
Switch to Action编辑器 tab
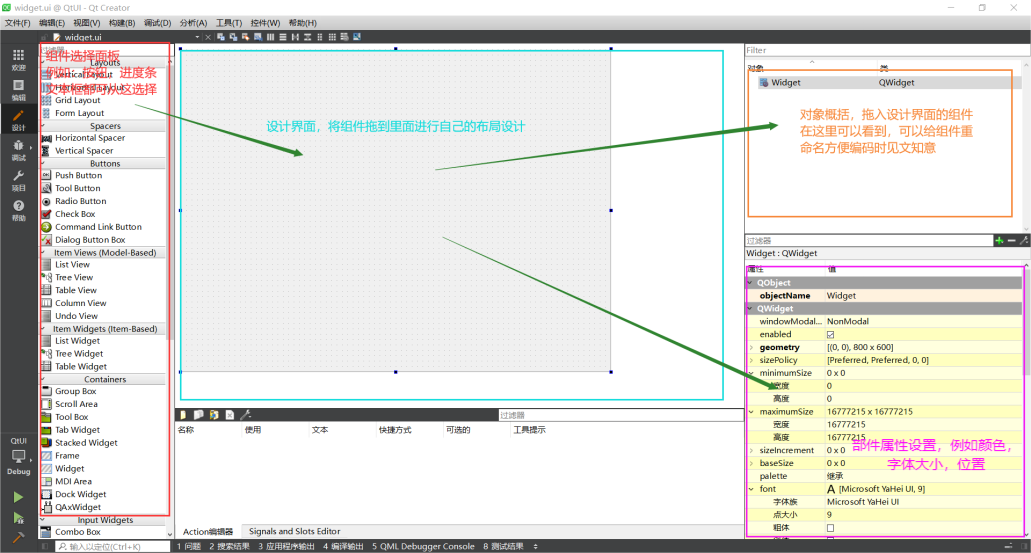point(208,531)
